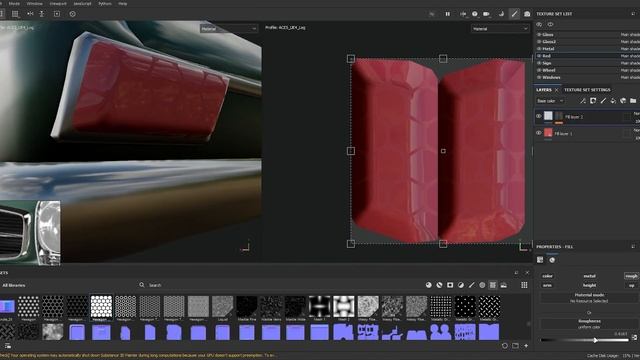This screenshot has height=360, width=640.
Task: Filter assets by environment maps icon
Action: 504,285
